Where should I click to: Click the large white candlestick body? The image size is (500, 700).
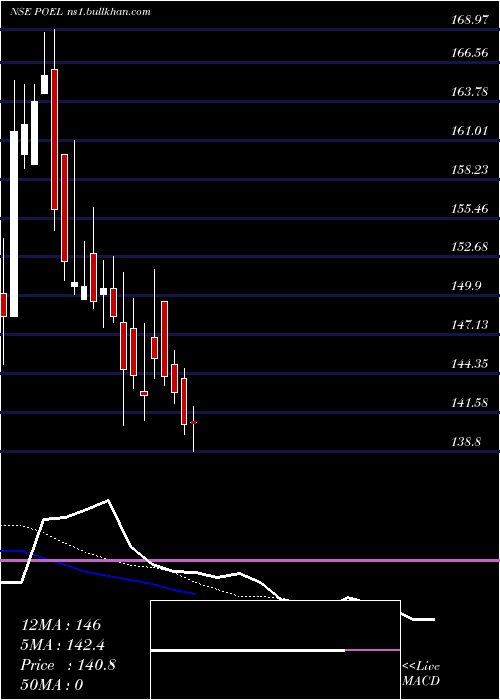click(x=14, y=224)
